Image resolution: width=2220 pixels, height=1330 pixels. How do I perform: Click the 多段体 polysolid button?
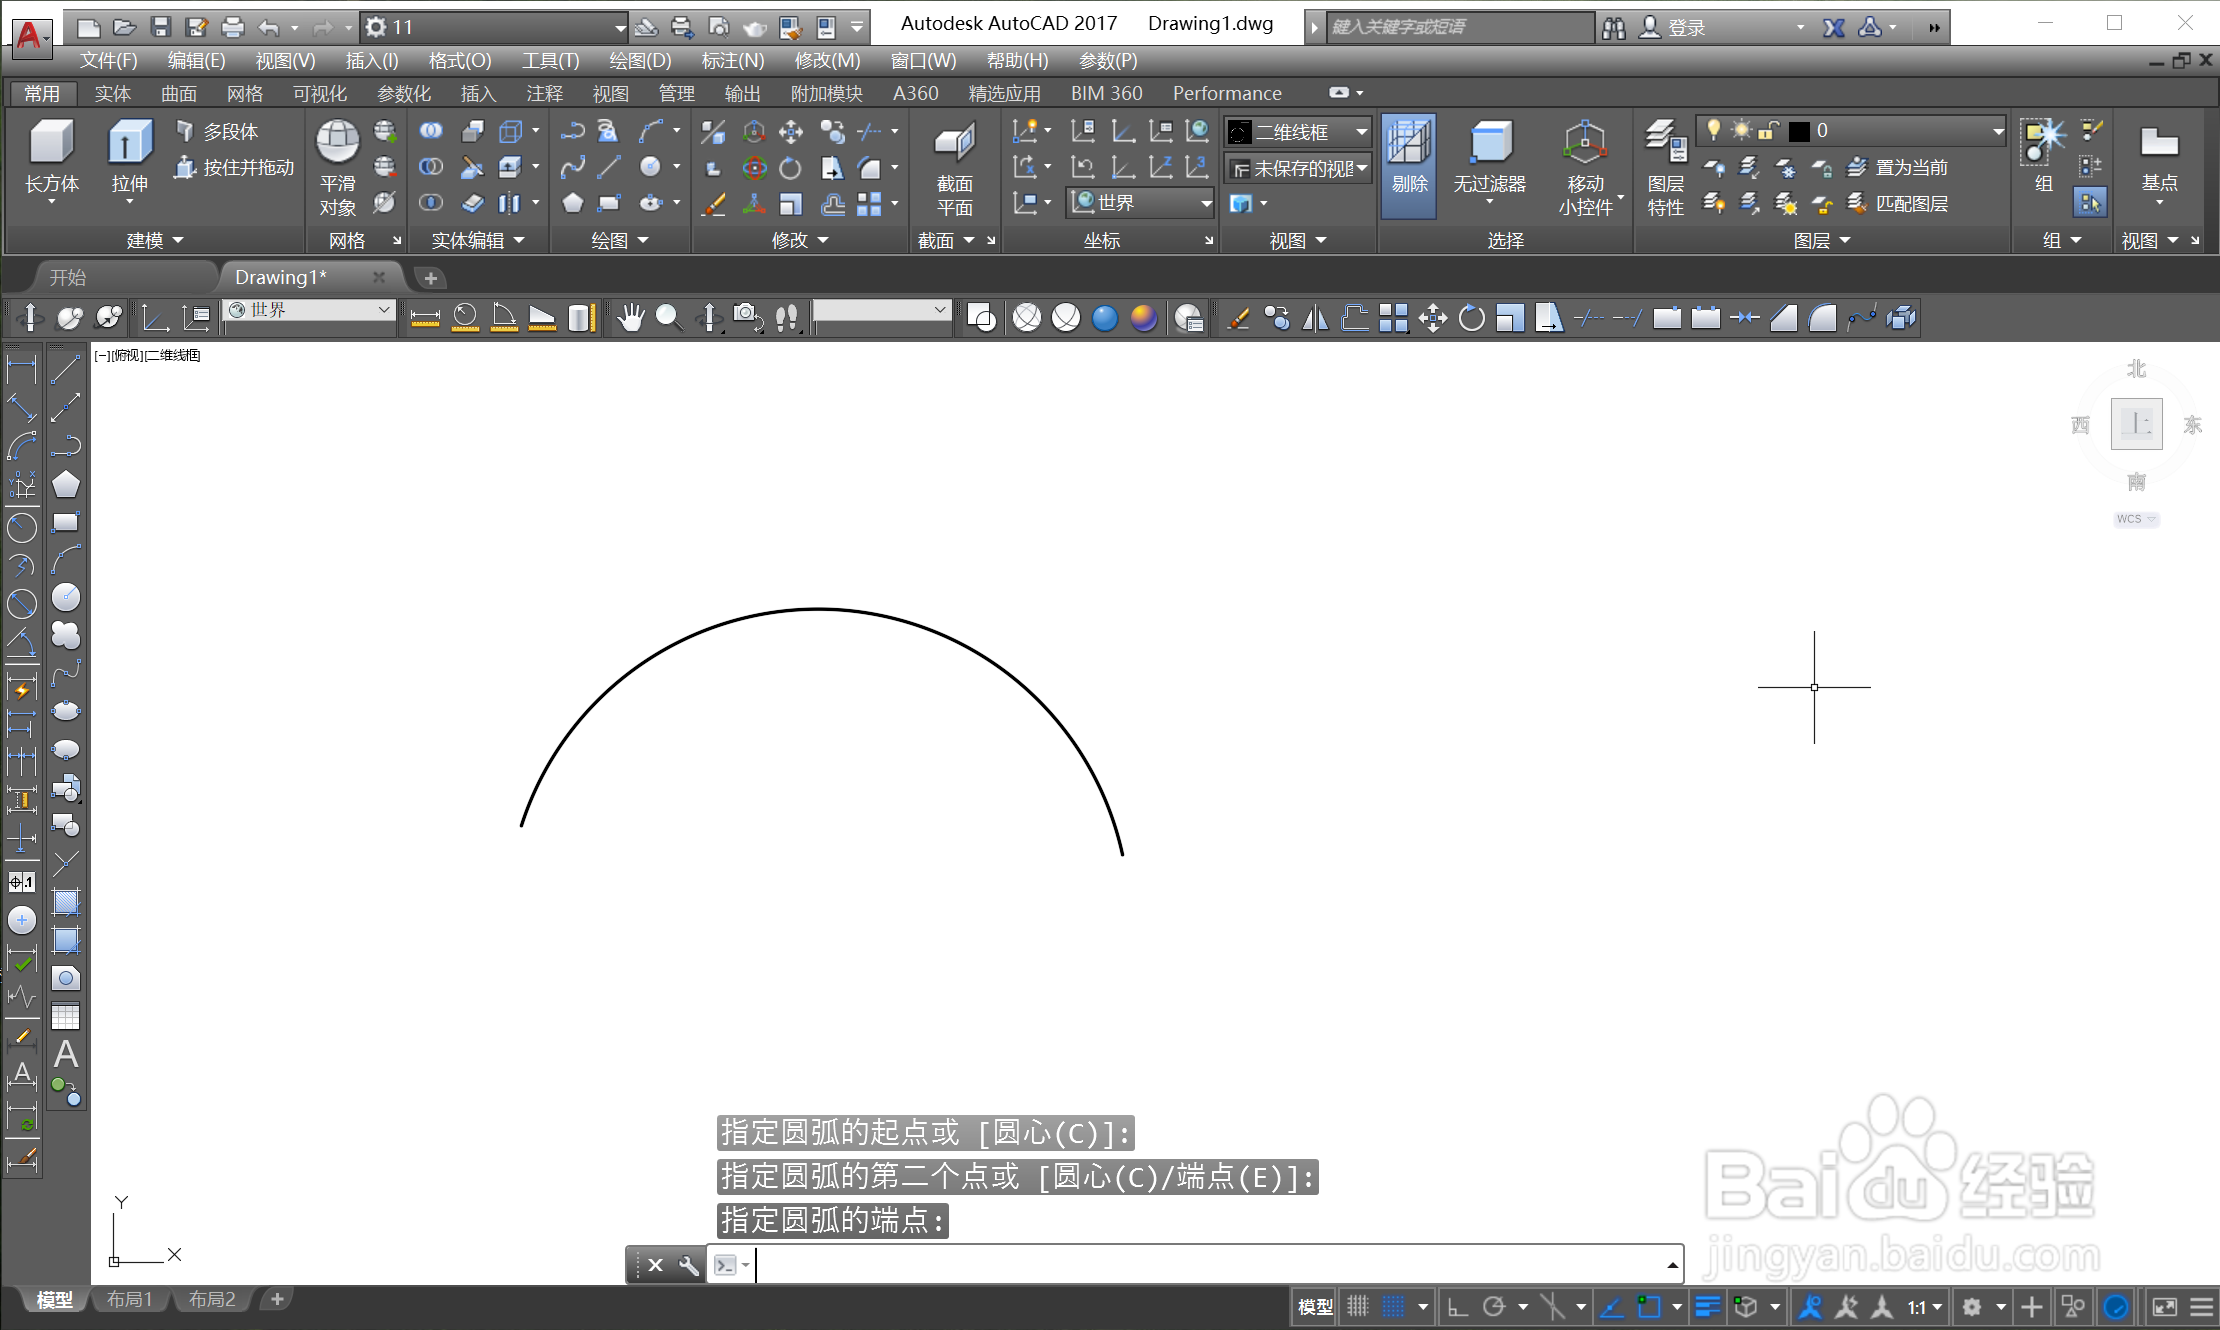pyautogui.click(x=217, y=131)
